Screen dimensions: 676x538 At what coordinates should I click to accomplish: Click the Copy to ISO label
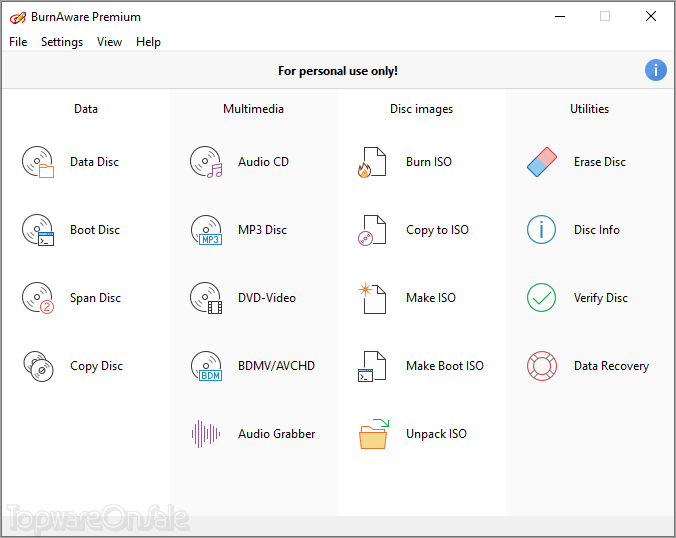pos(437,230)
